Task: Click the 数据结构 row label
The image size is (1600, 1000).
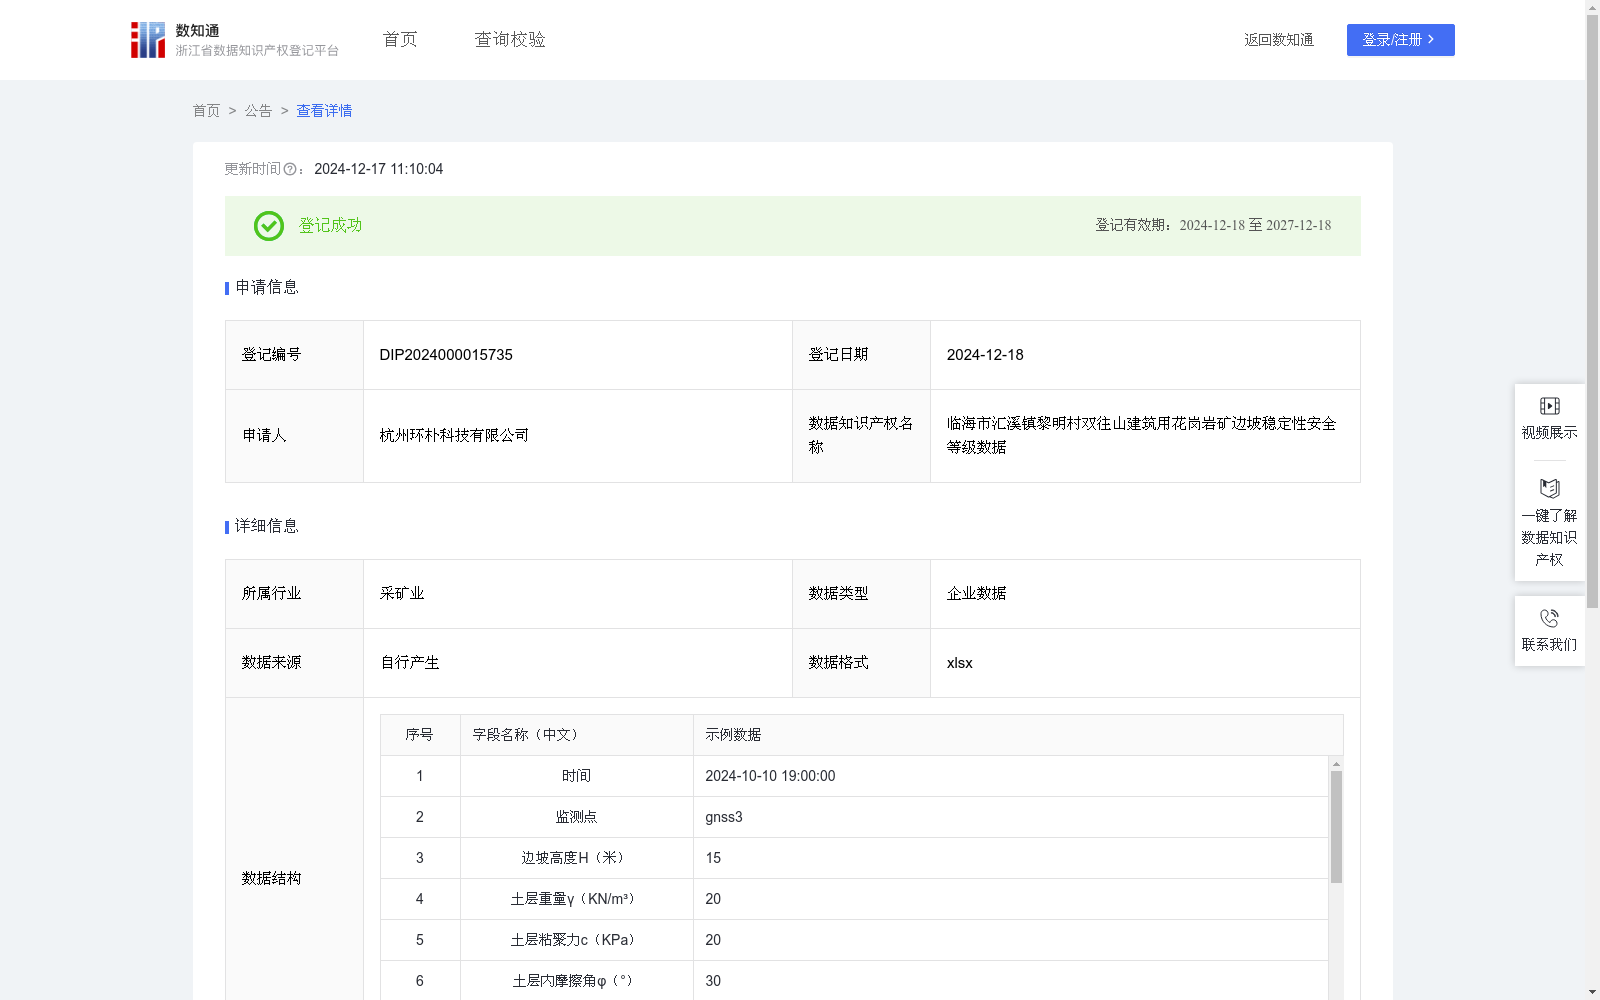Action: (271, 879)
